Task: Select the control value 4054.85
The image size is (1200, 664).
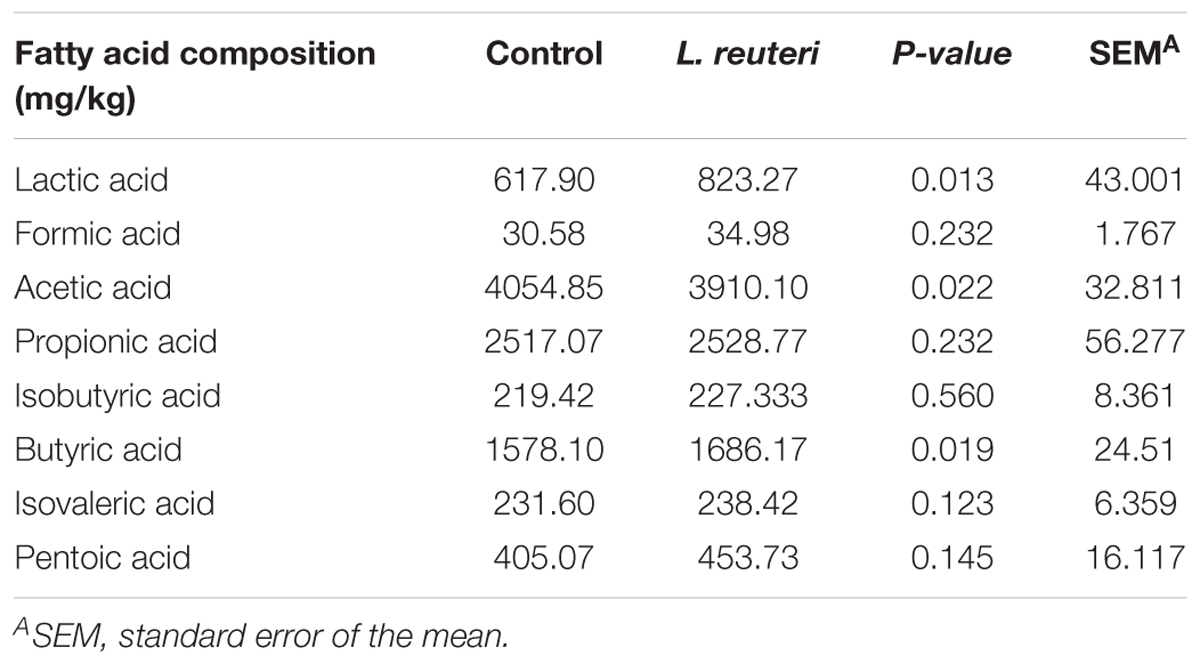Action: 544,289
